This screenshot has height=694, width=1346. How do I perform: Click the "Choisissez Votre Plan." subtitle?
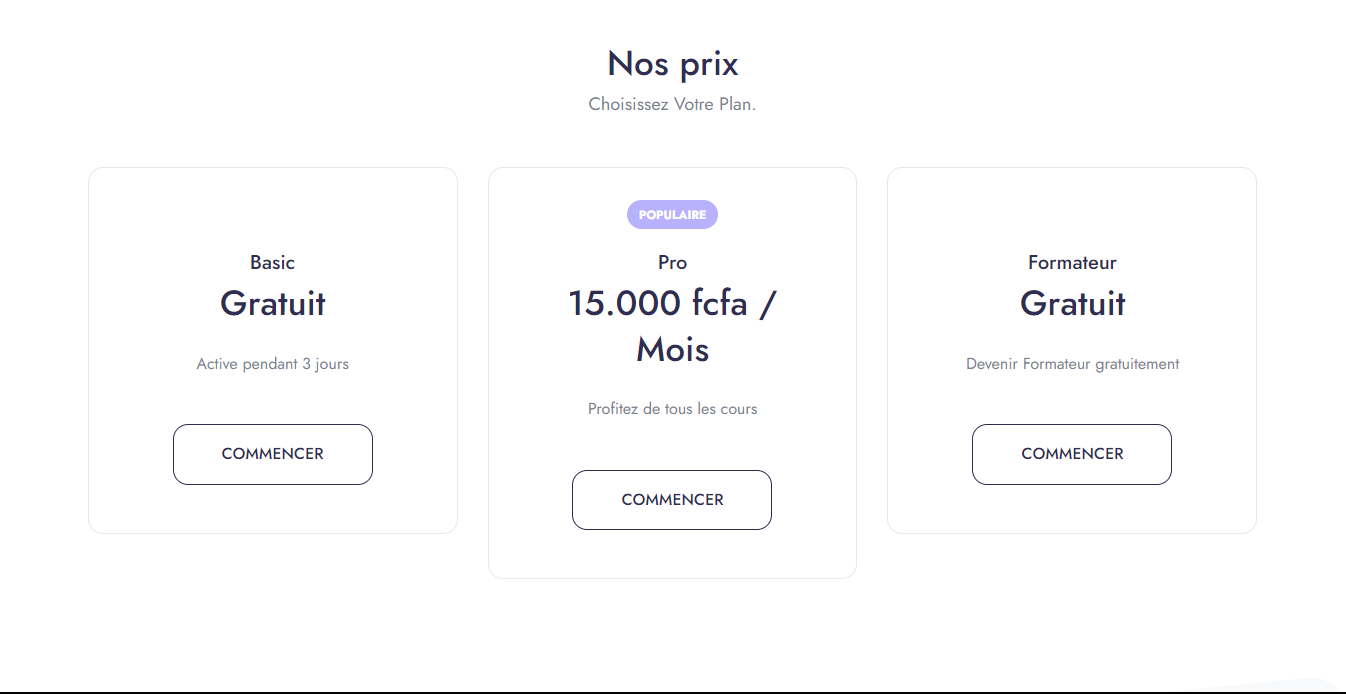click(x=672, y=104)
